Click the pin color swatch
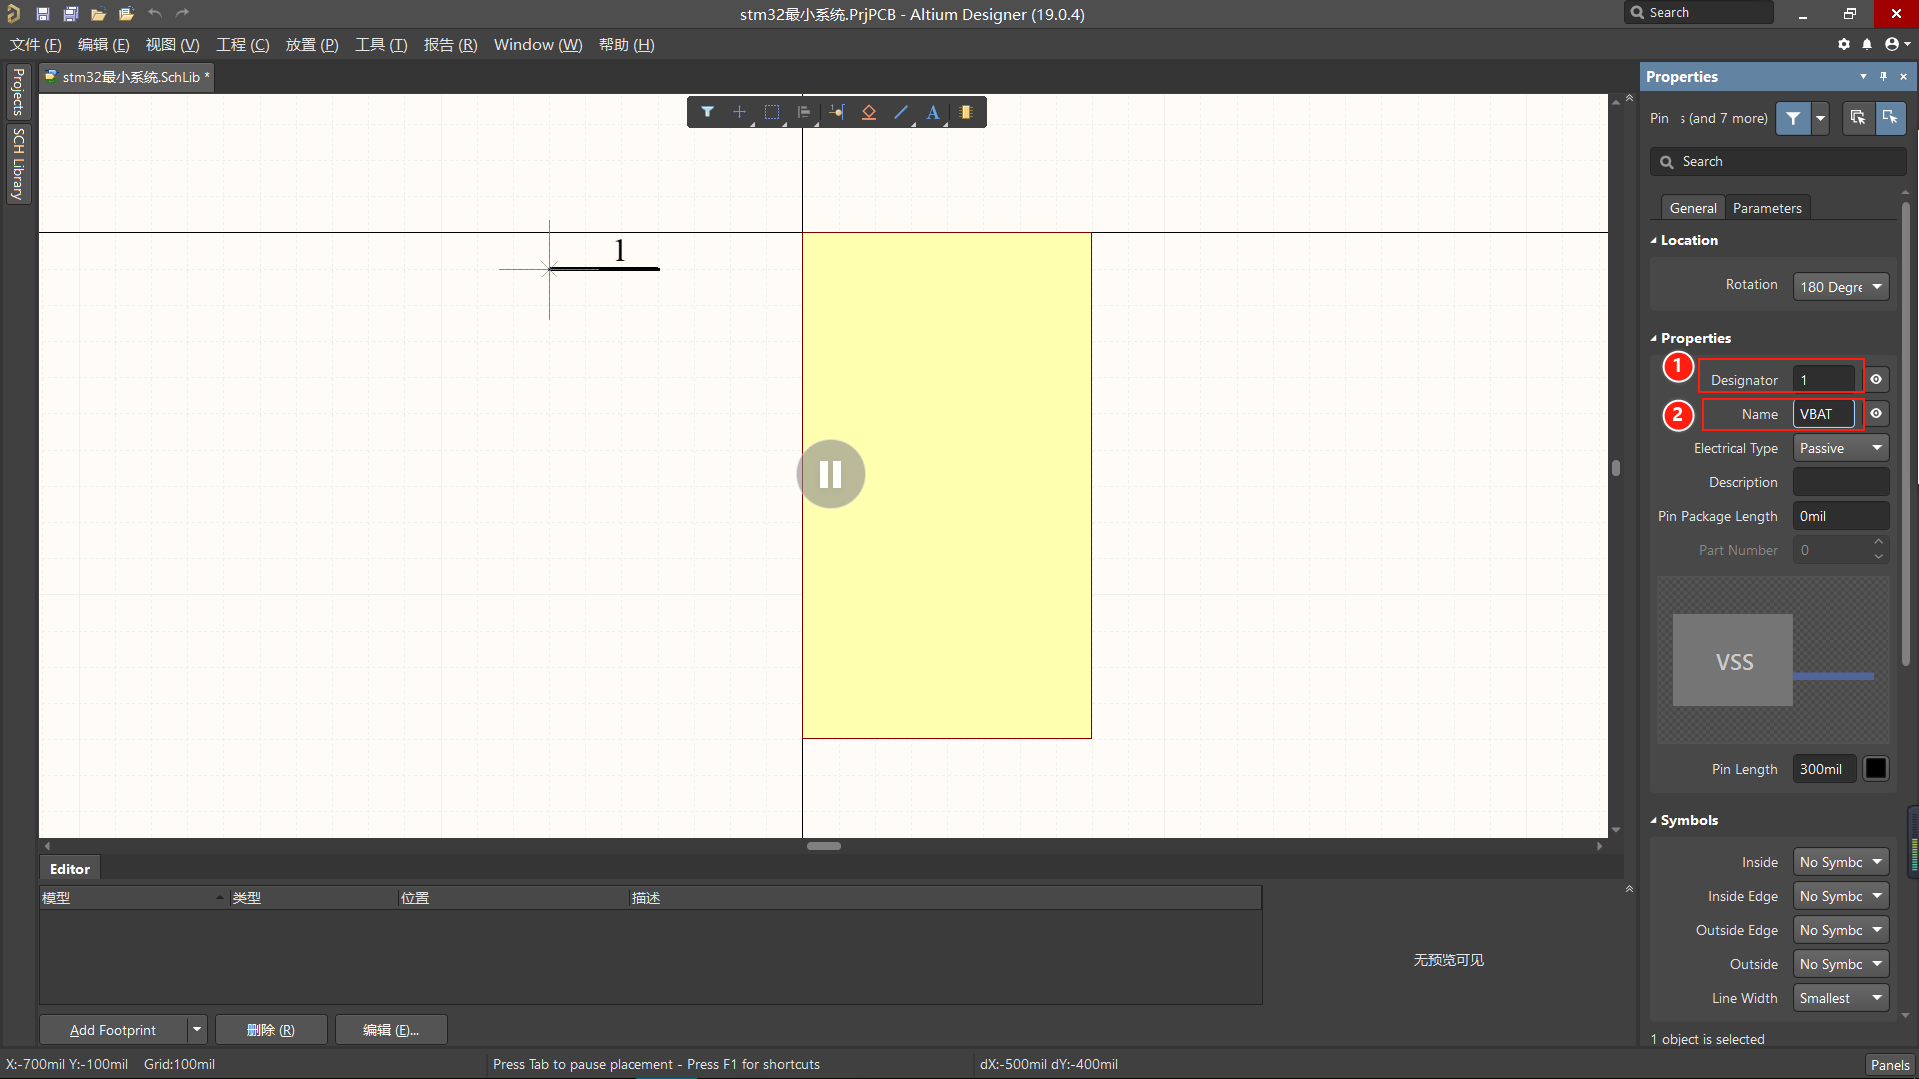1919x1079 pixels. coord(1876,768)
